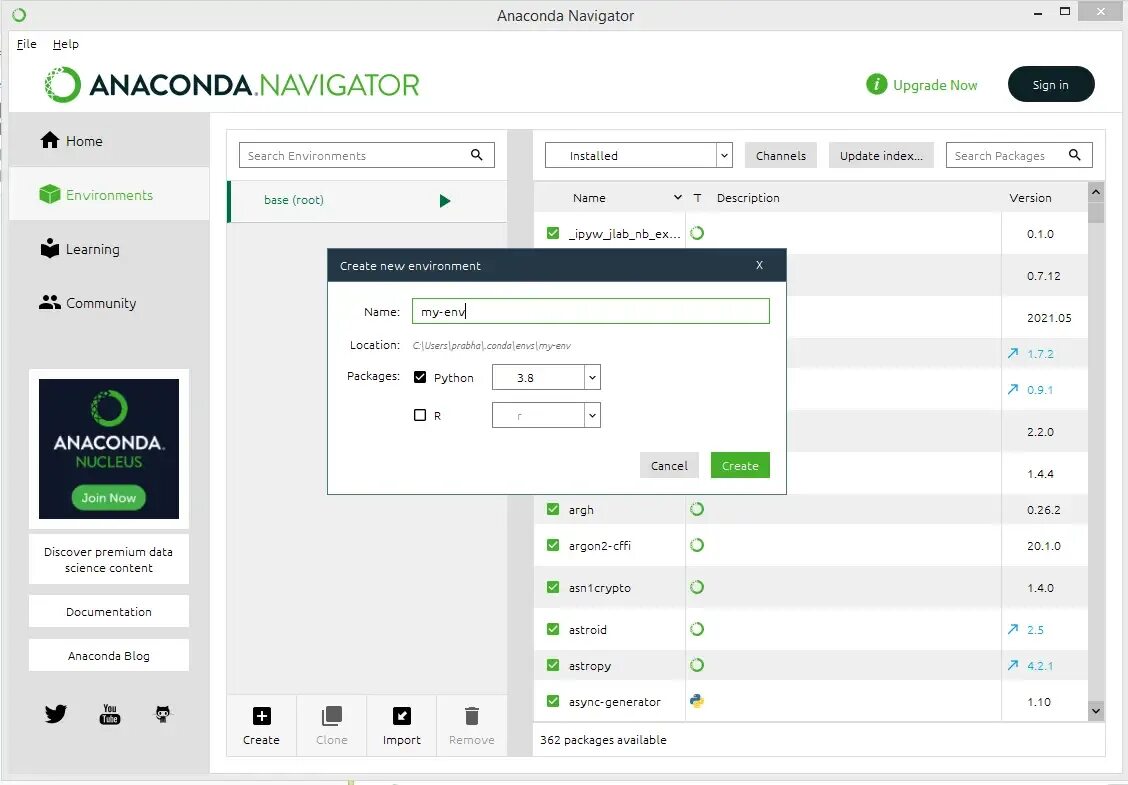Click the search environments magnifier icon
Viewport: 1128px width, 785px height.
tap(476, 155)
